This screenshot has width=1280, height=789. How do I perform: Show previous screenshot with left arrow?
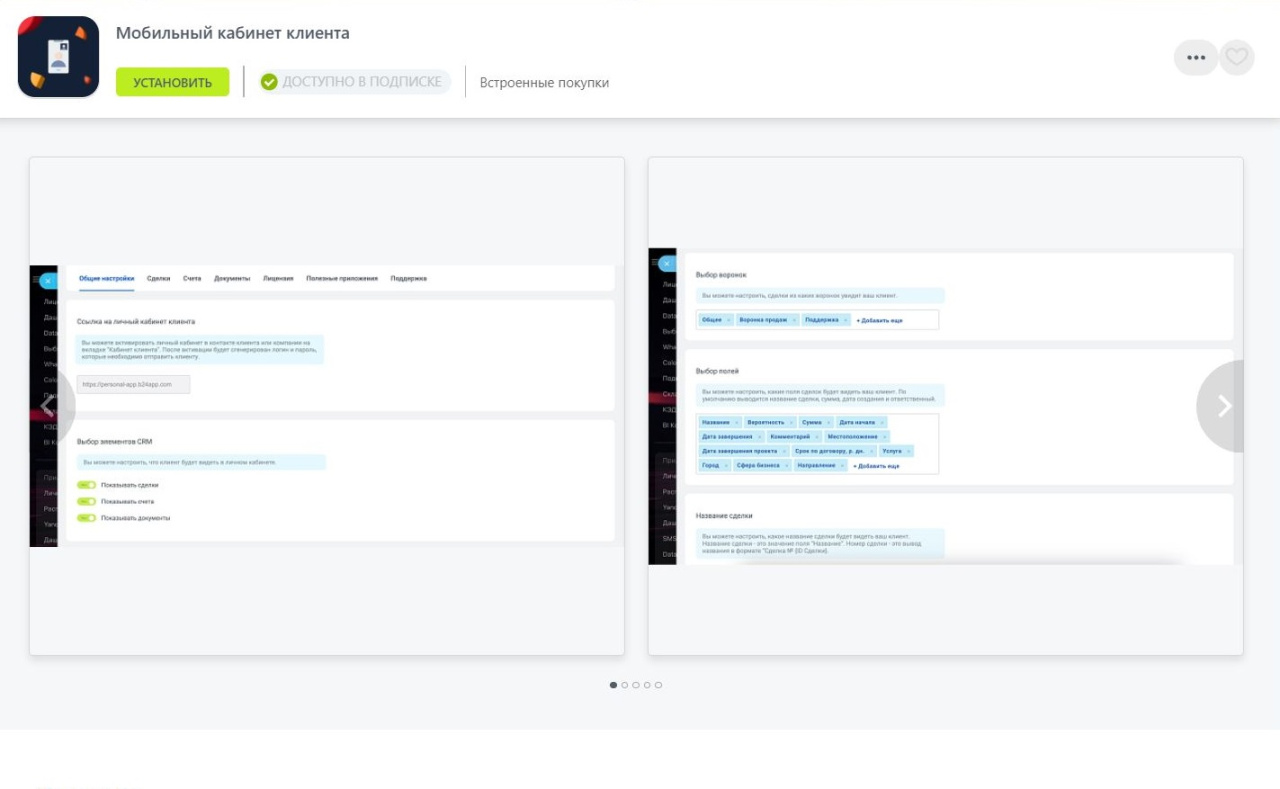click(x=47, y=406)
